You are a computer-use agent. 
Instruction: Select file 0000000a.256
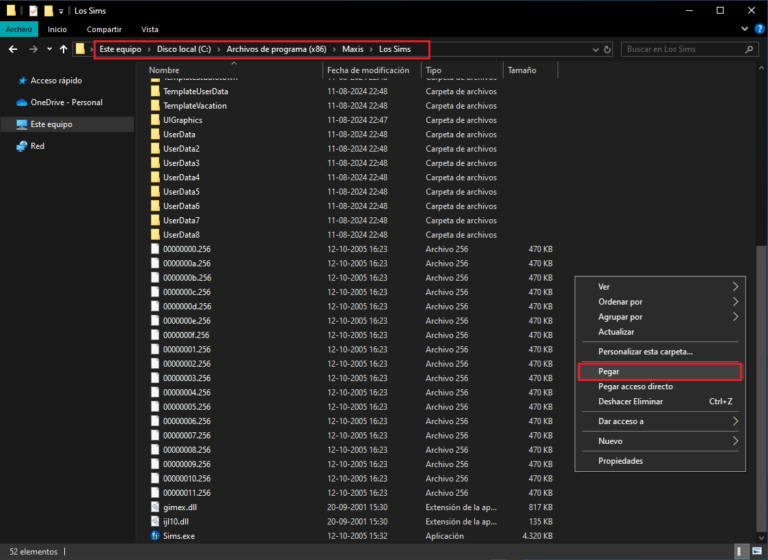pos(187,264)
